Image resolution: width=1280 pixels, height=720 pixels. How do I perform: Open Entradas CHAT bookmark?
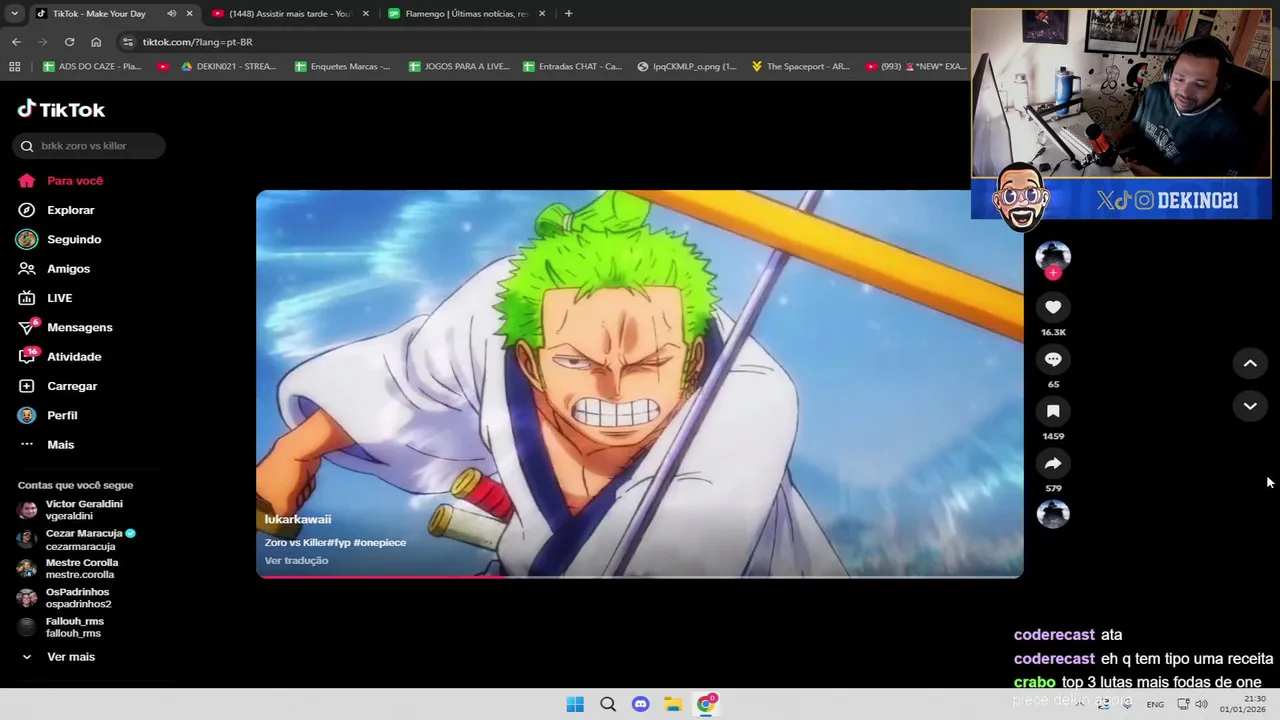pos(573,67)
